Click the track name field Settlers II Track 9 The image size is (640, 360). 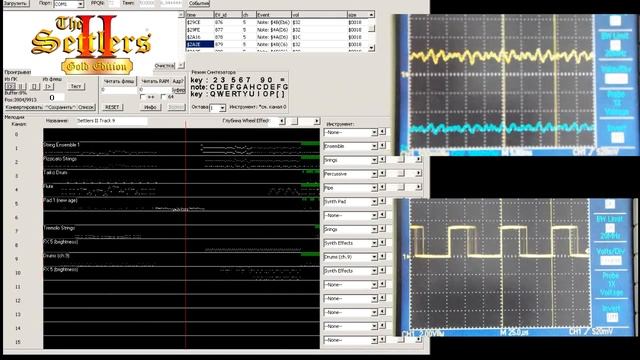(111, 121)
